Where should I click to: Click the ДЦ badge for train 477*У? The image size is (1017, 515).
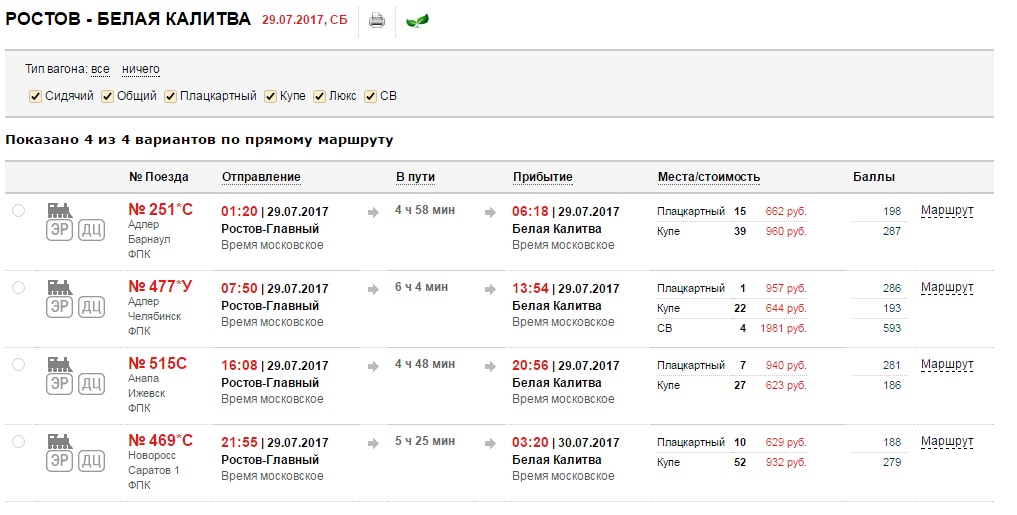[92, 306]
